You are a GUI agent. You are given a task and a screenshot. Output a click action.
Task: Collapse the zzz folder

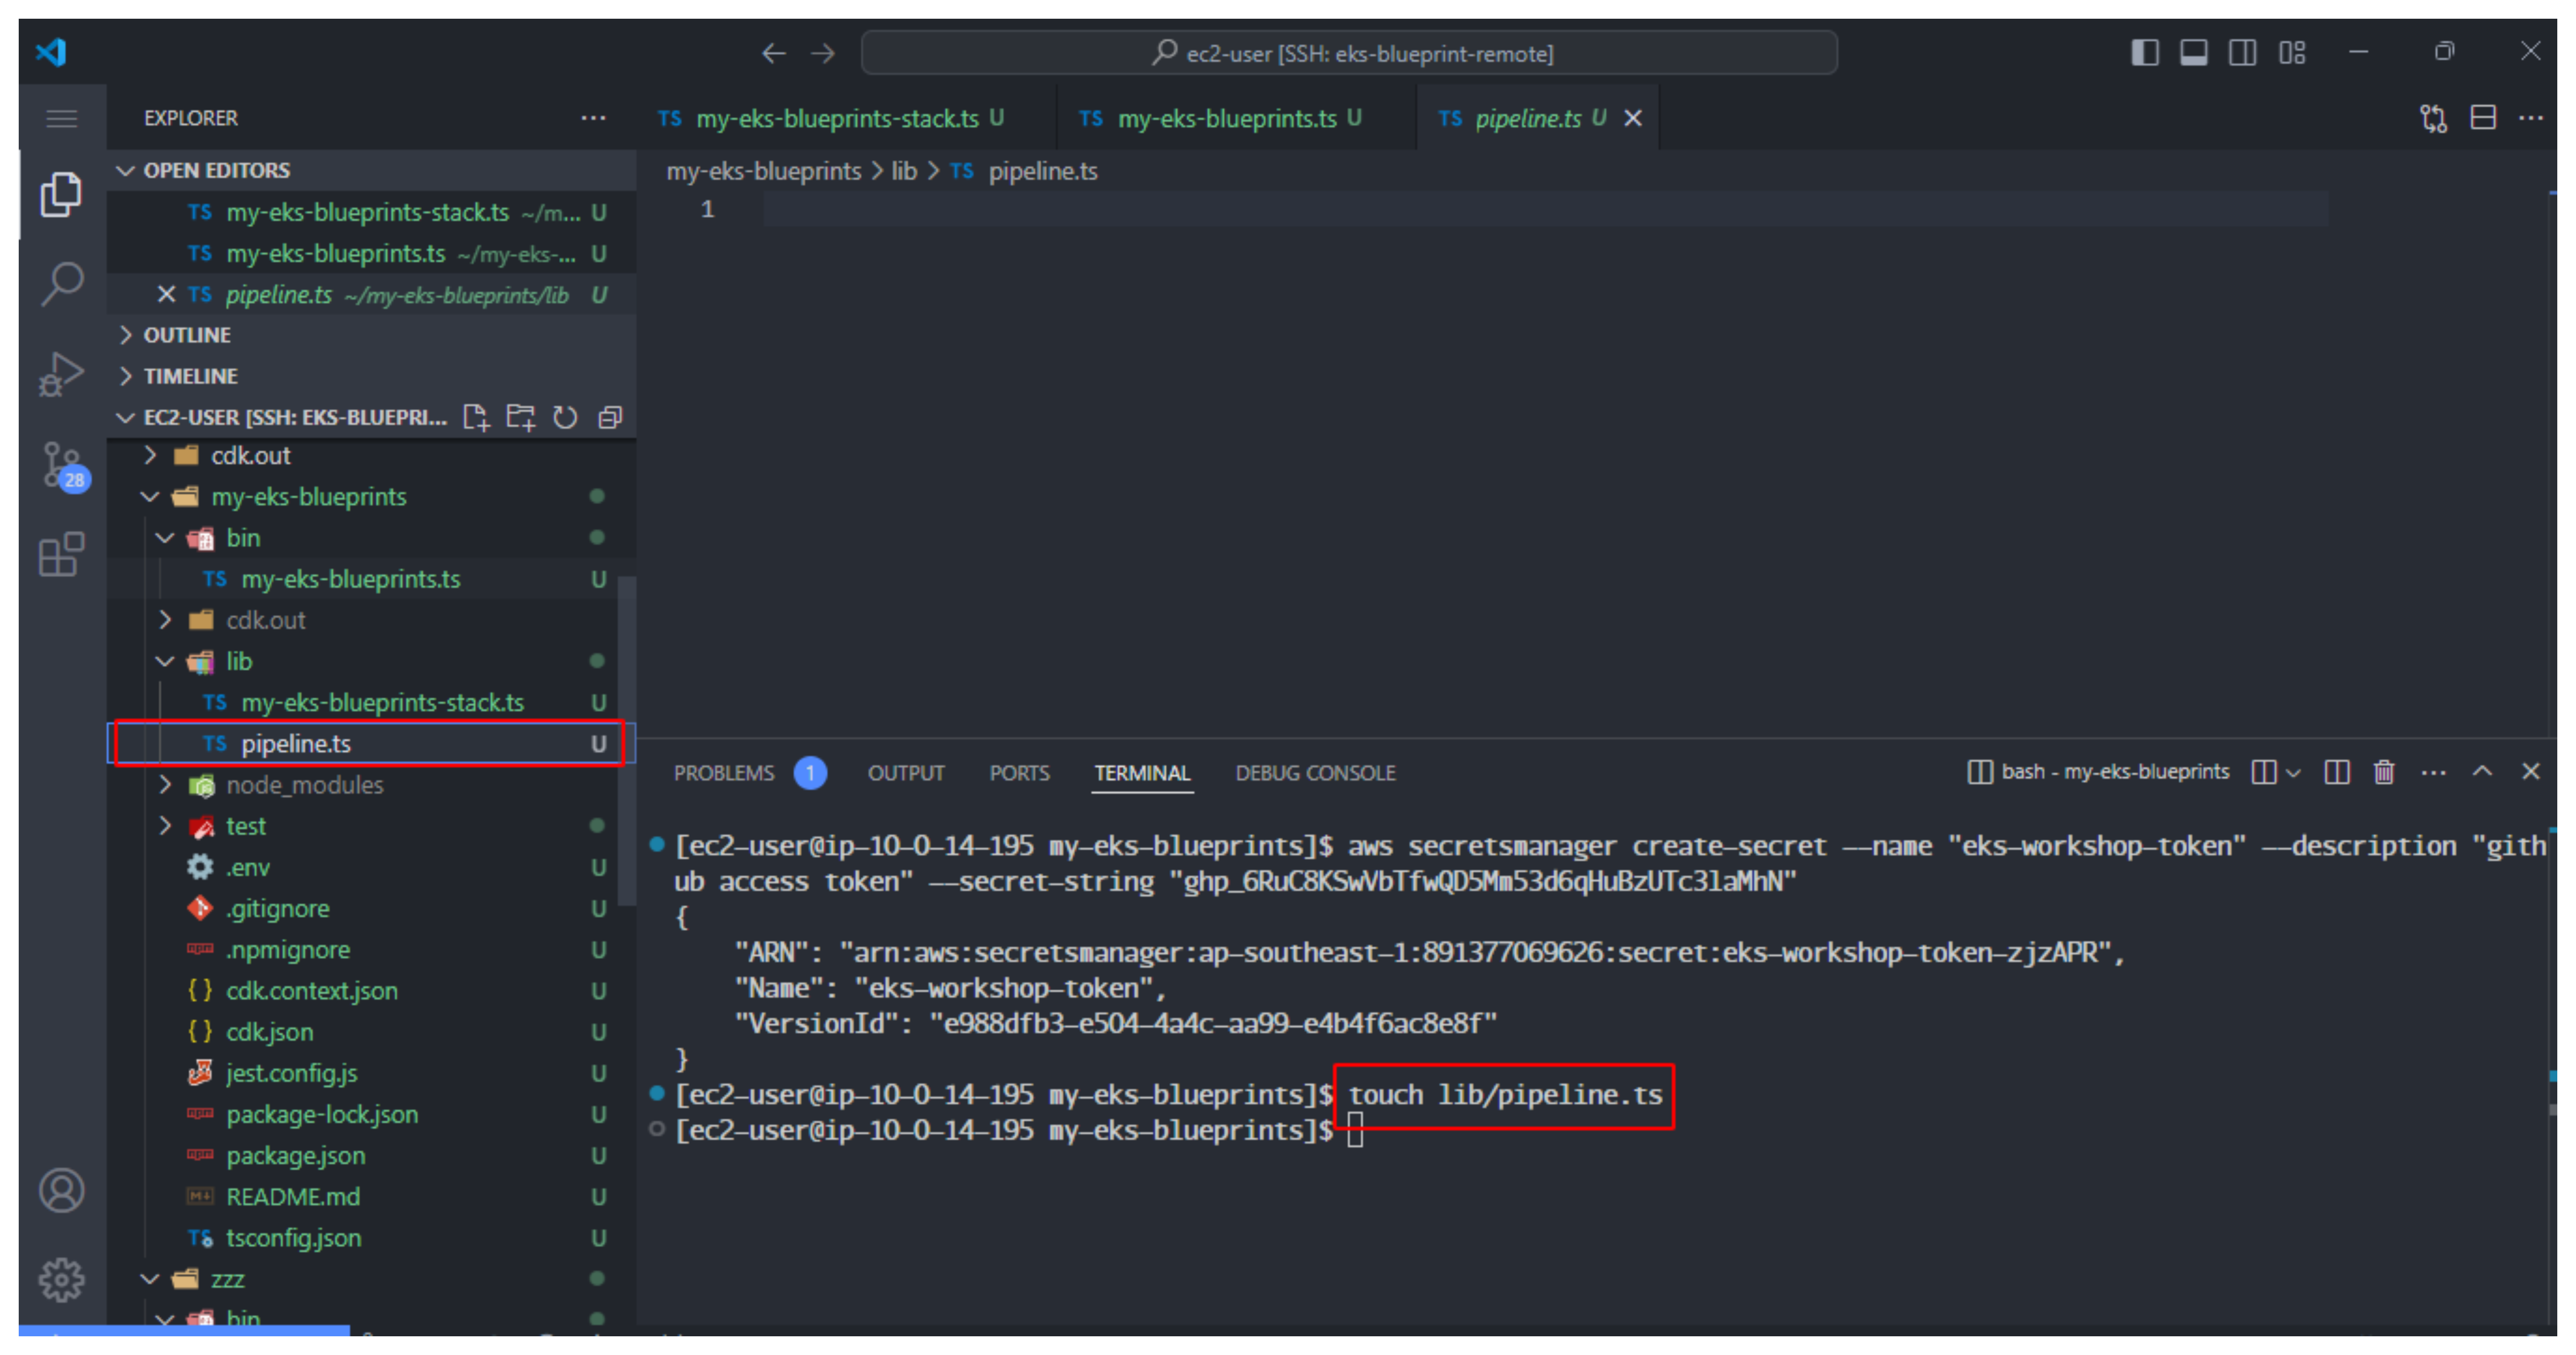371,1279
